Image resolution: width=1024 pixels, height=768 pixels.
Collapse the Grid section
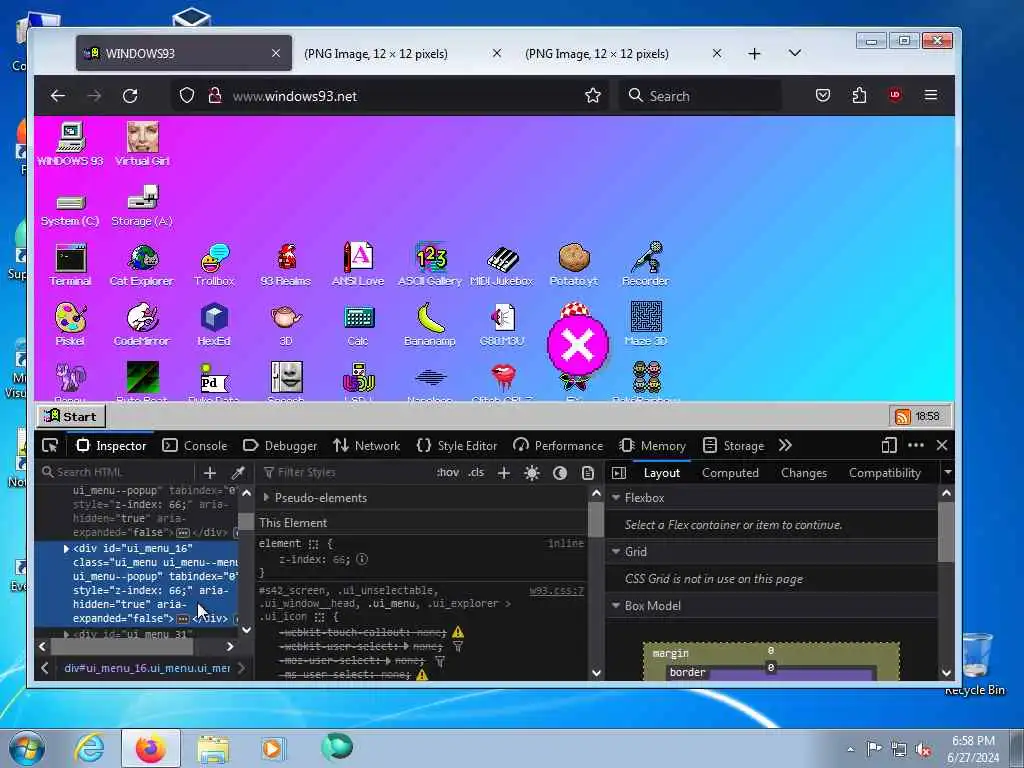(616, 551)
